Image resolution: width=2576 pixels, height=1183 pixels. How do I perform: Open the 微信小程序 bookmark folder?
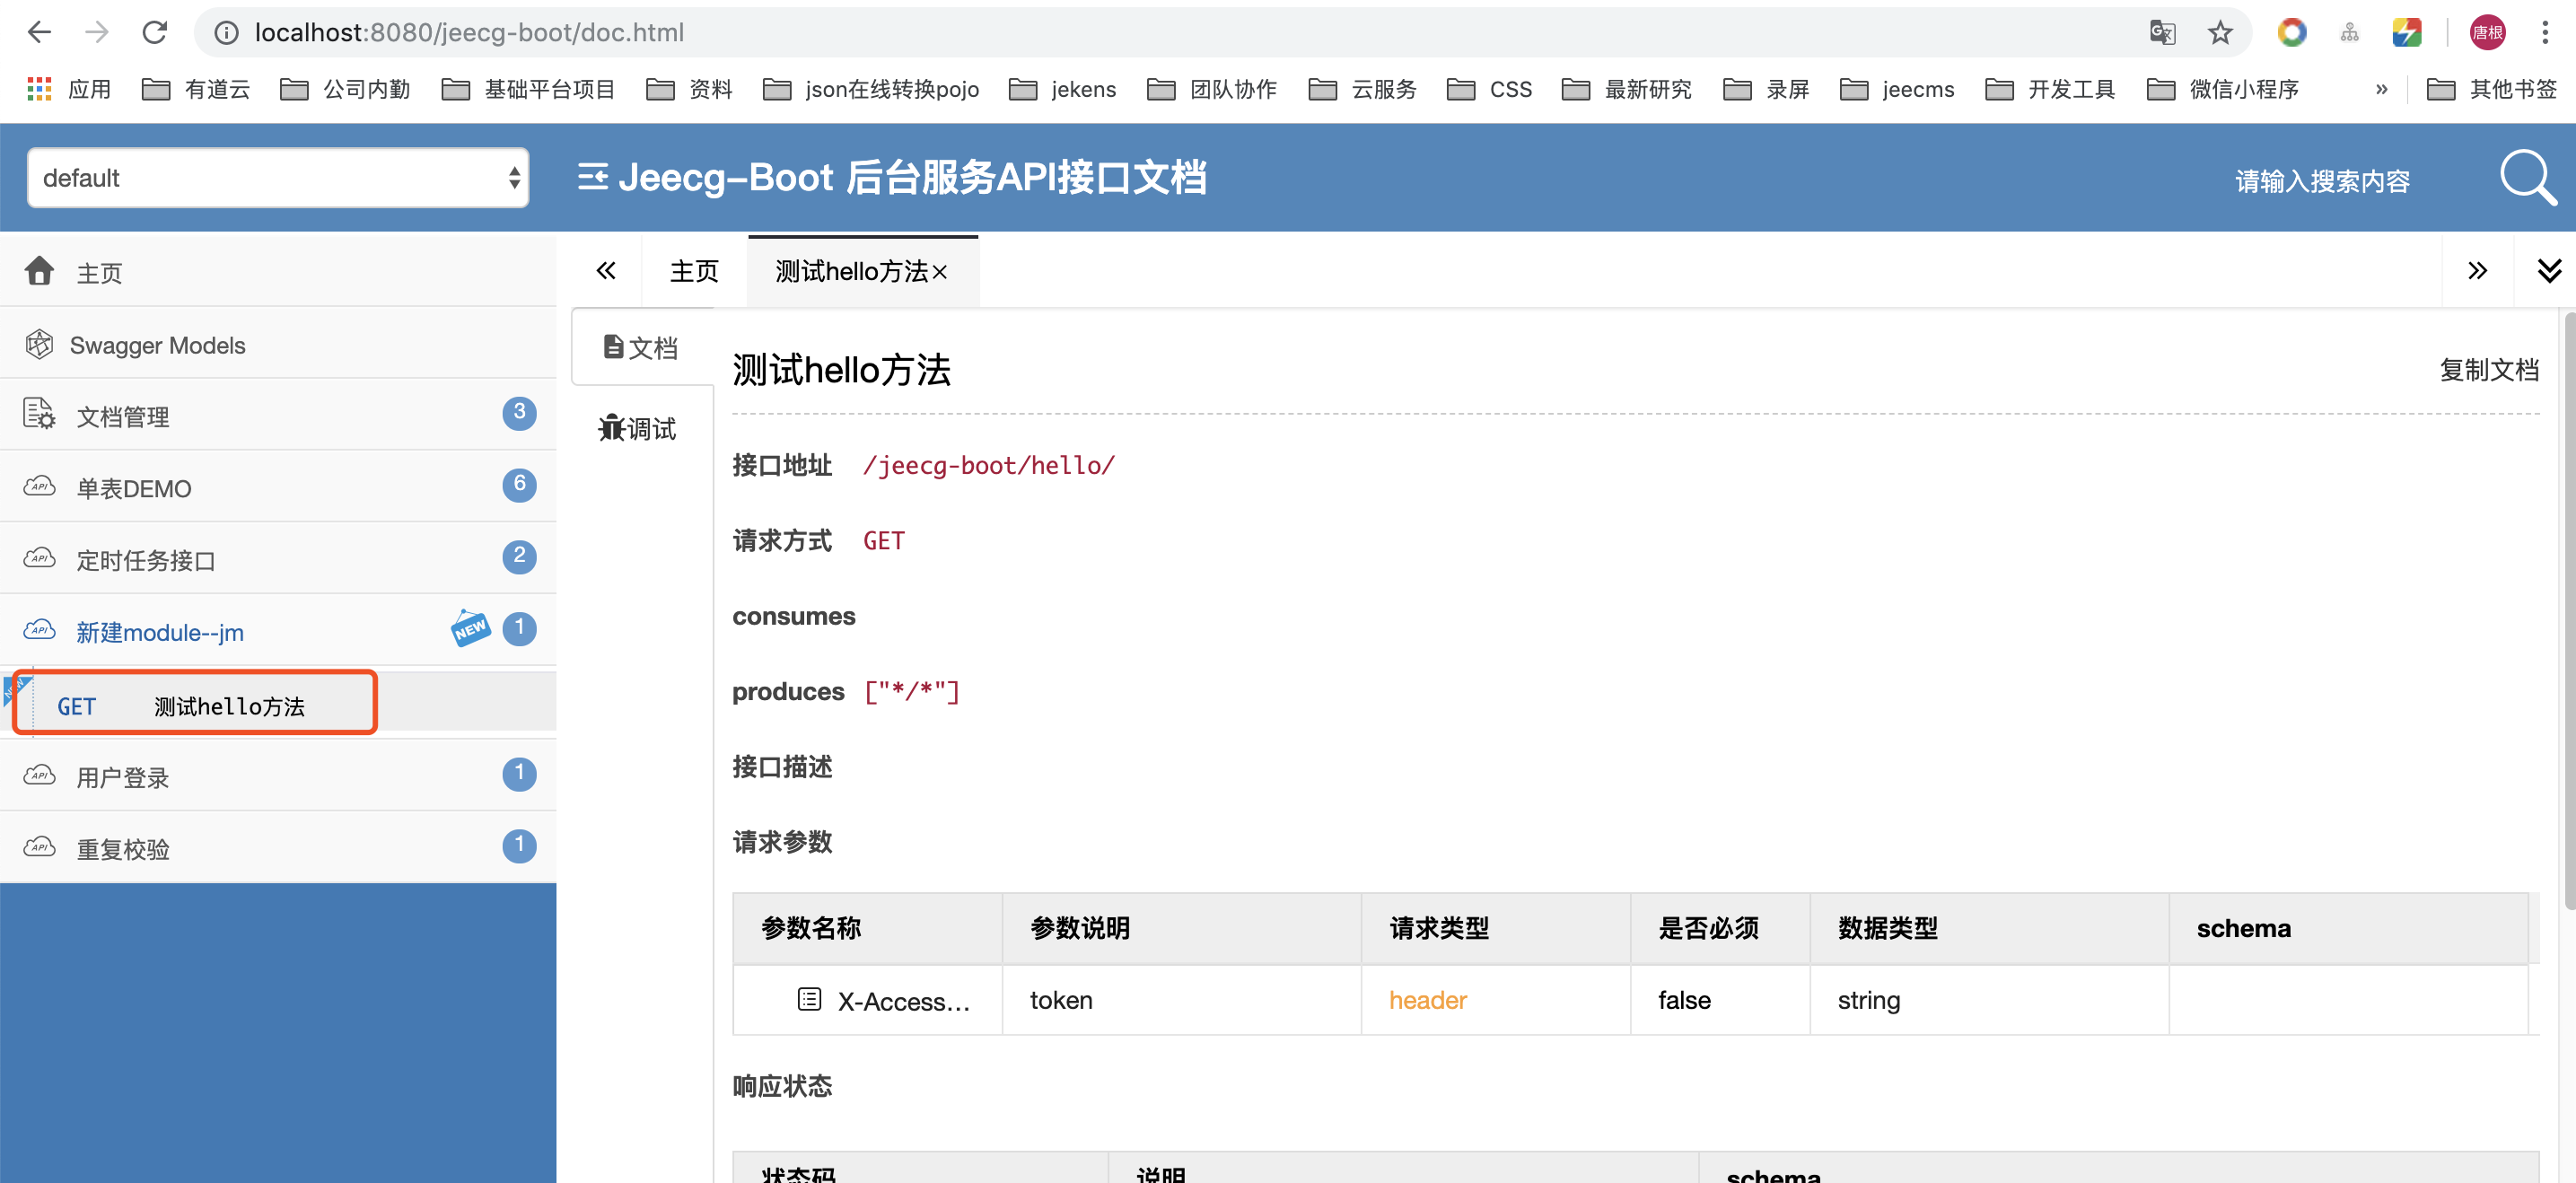click(x=2222, y=90)
